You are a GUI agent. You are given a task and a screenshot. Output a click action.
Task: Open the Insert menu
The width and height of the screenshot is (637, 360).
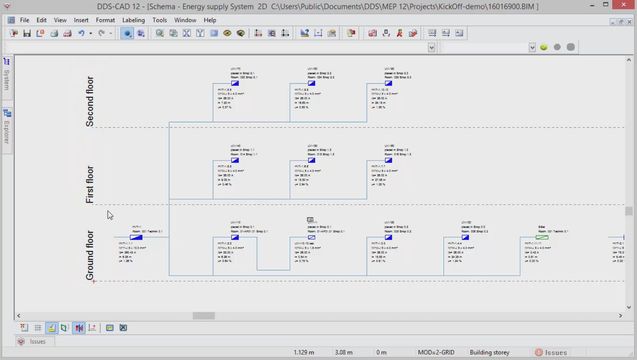tap(81, 20)
